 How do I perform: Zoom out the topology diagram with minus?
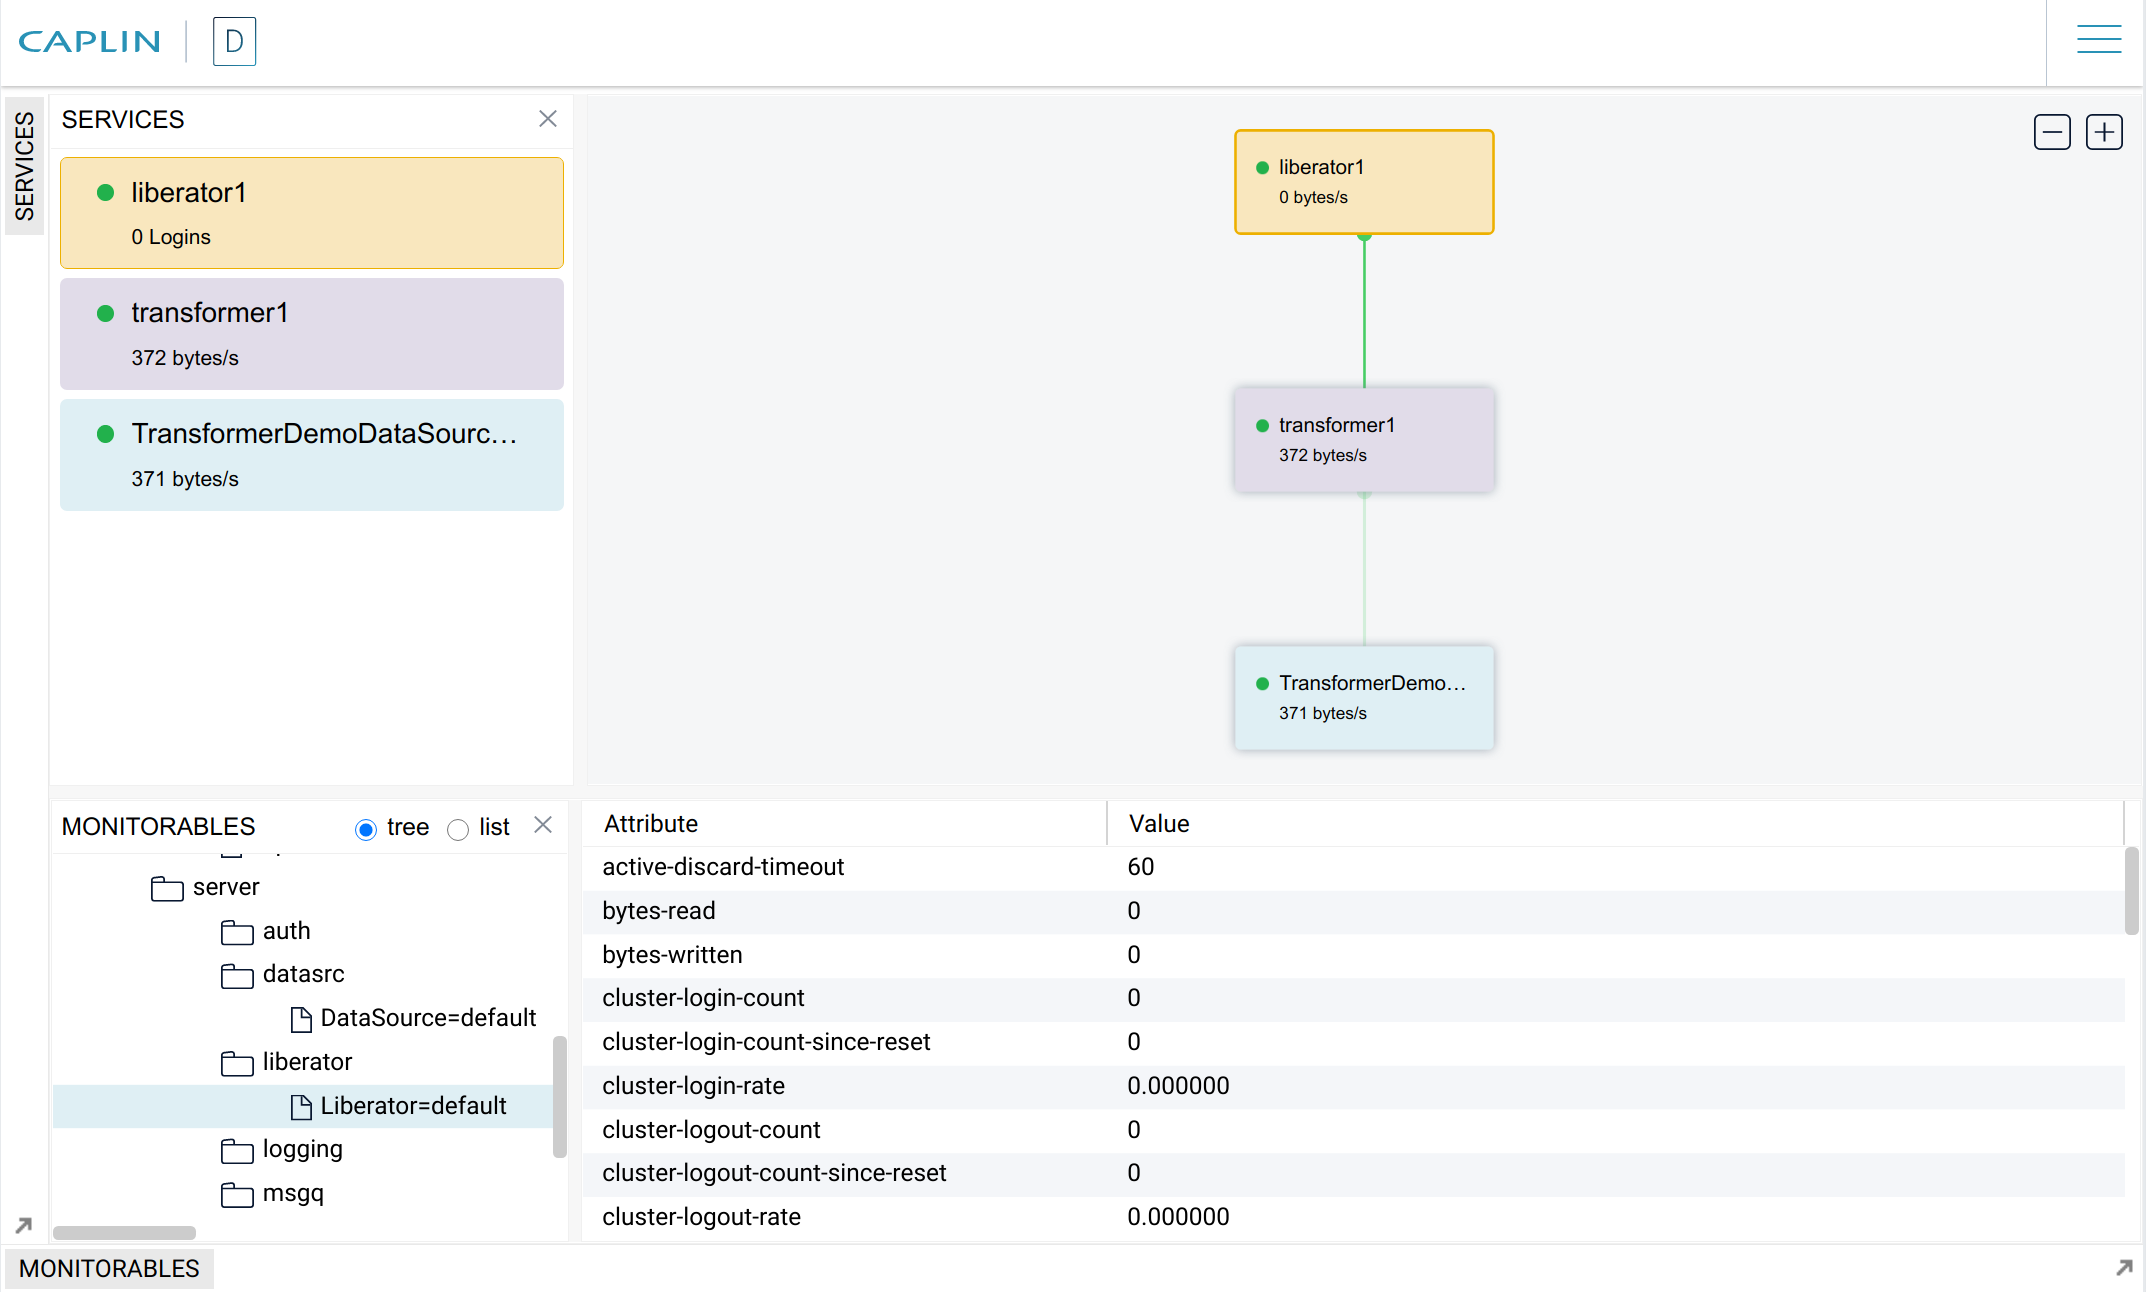pos(2052,132)
